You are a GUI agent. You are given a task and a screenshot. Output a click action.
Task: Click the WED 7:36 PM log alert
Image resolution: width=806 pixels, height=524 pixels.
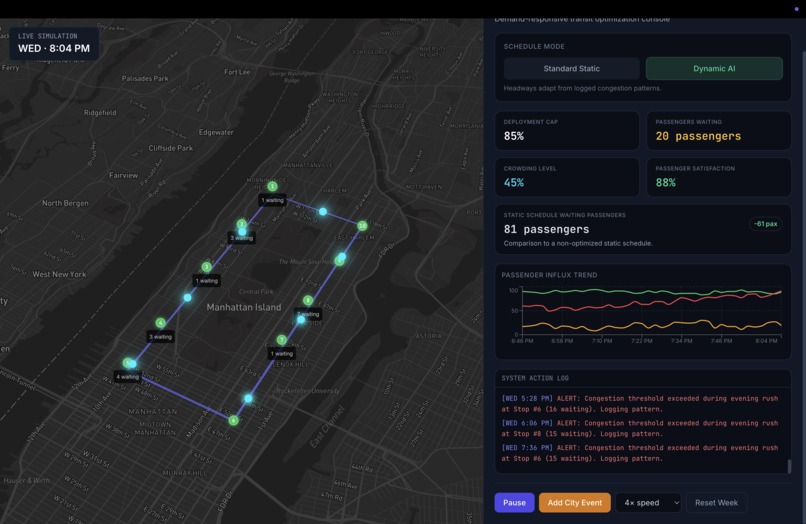639,453
